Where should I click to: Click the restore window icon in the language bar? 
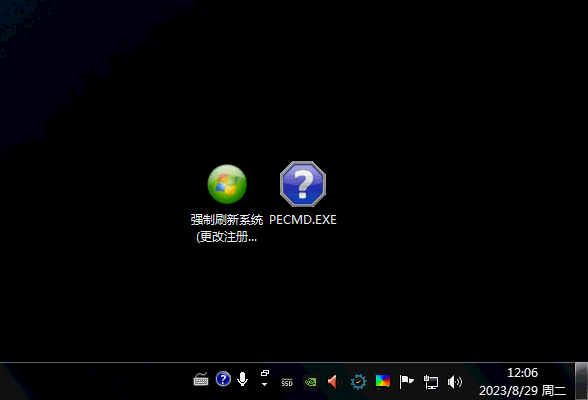(265, 373)
